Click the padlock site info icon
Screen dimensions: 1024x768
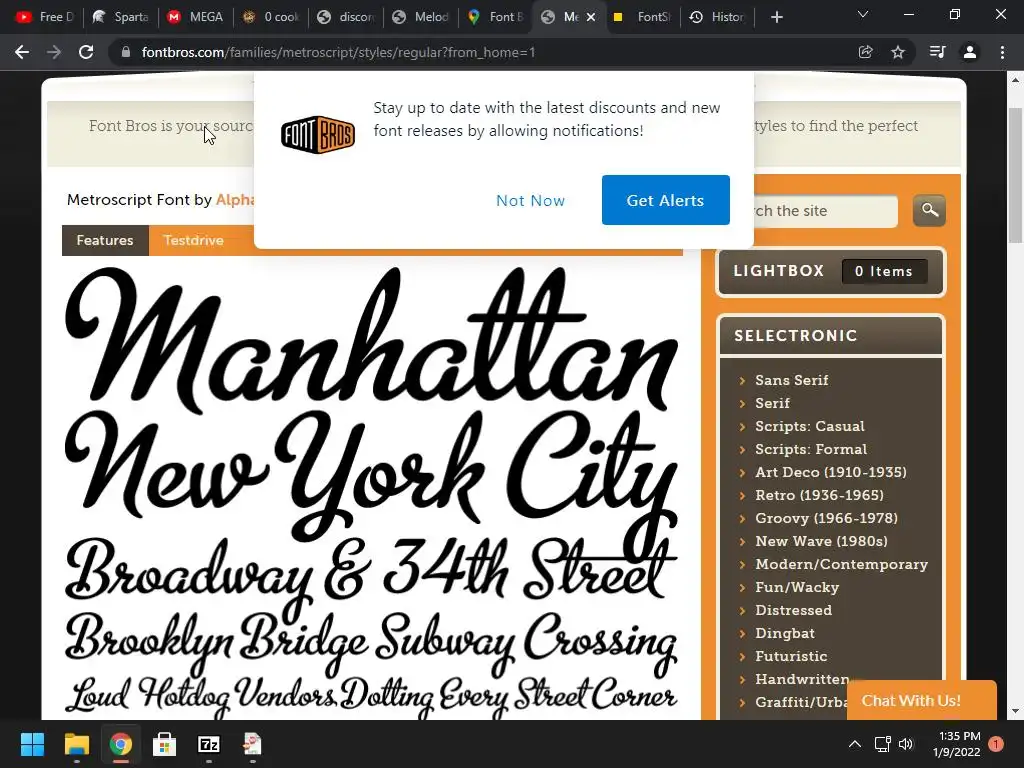pos(126,52)
